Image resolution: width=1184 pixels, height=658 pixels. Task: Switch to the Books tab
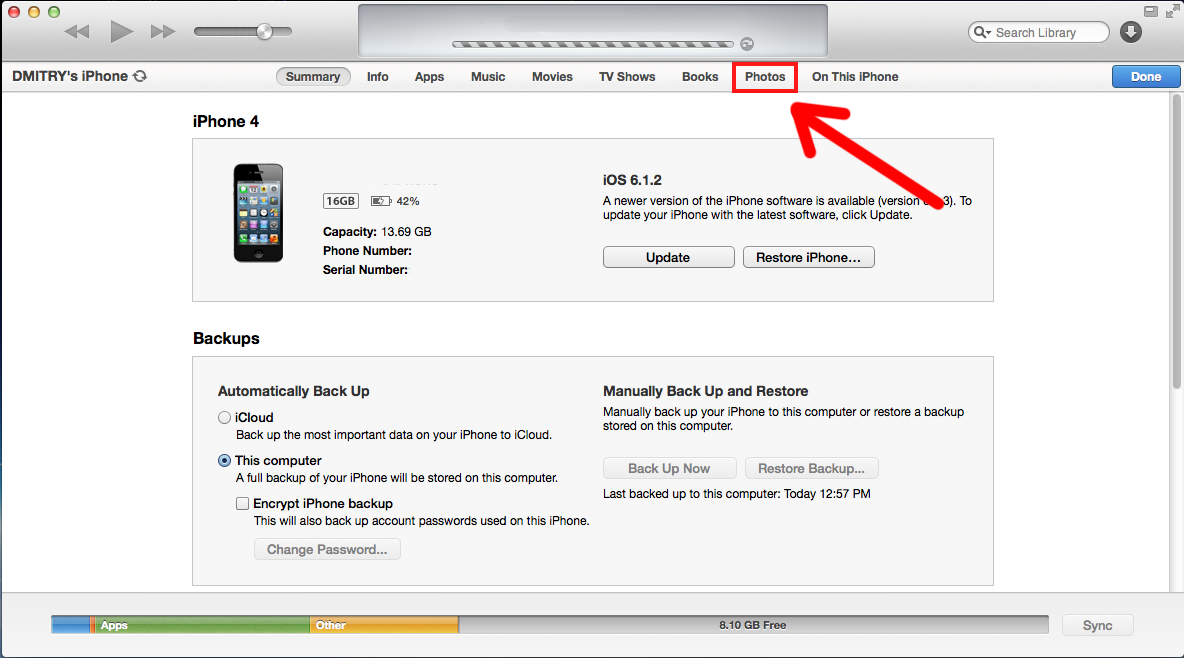pyautogui.click(x=700, y=77)
